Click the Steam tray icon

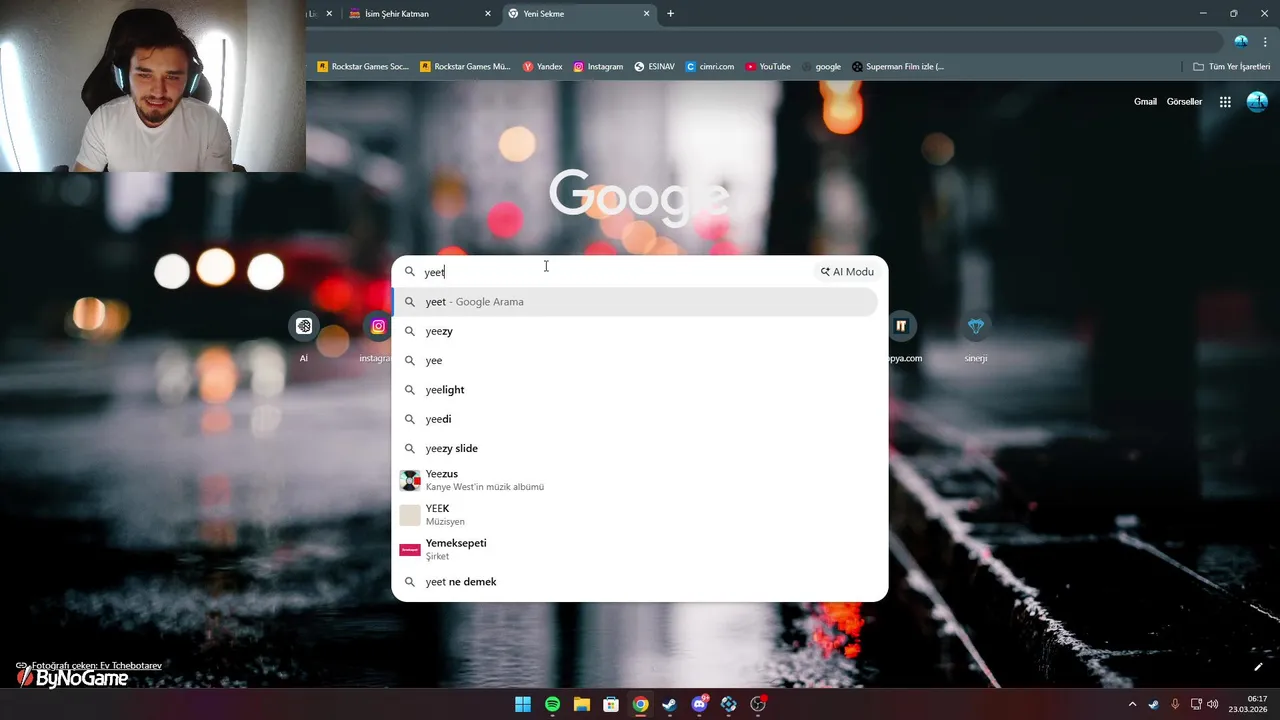tap(1154, 704)
